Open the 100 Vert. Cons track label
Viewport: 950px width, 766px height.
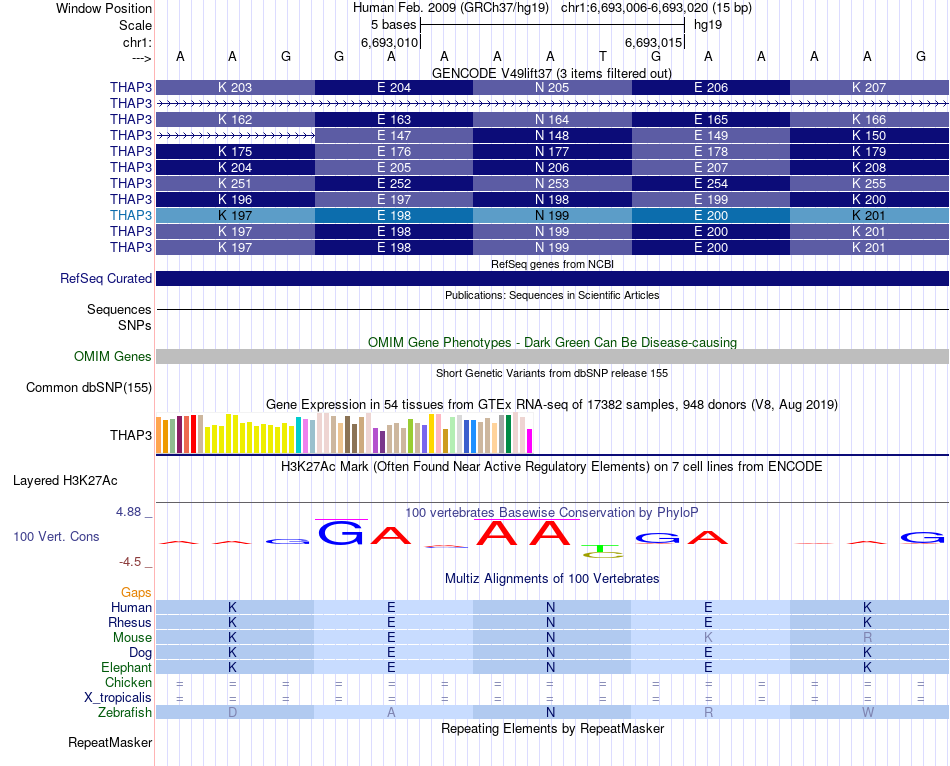coord(56,536)
